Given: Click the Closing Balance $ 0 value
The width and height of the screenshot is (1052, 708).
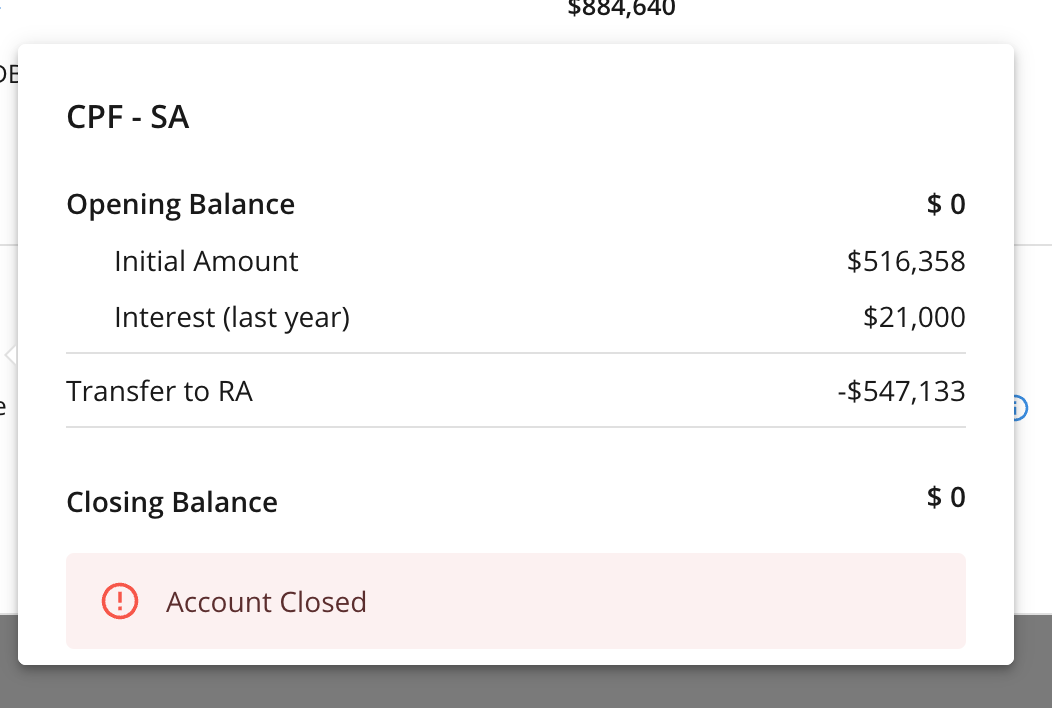Looking at the screenshot, I should point(945,497).
